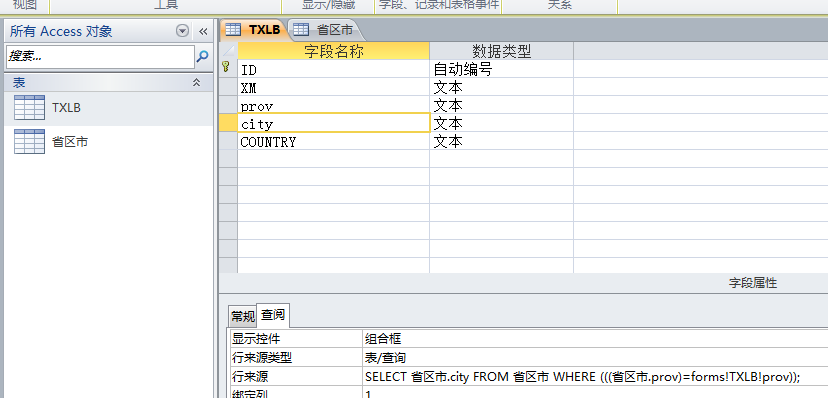Collapse the navigation pane with the double chevron
Viewport: 828px width, 398px height.
203,32
